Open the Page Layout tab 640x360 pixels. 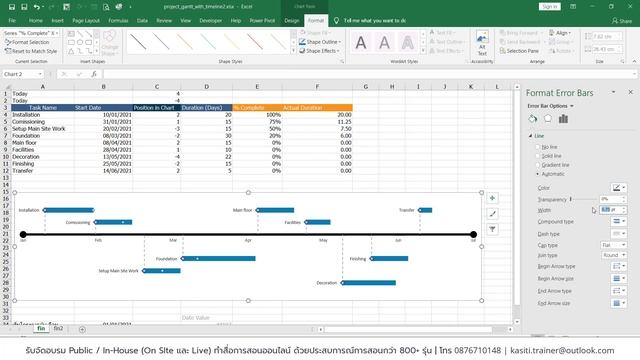(86, 20)
